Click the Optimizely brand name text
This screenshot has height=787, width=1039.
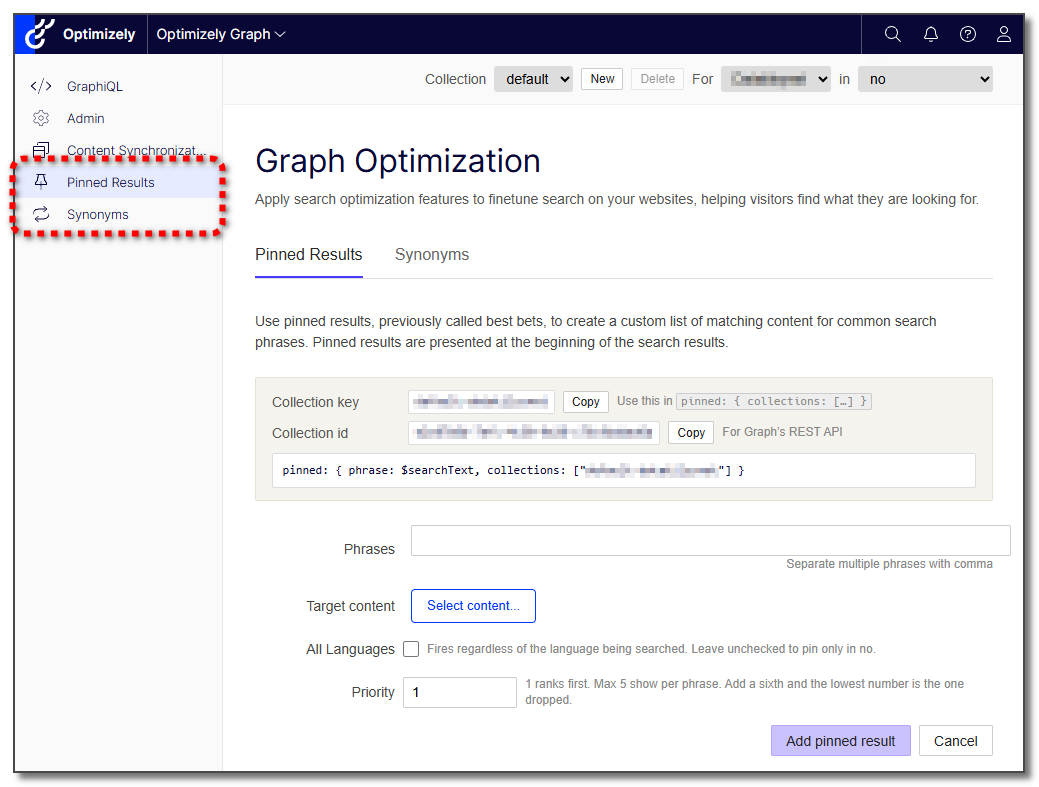click(99, 34)
